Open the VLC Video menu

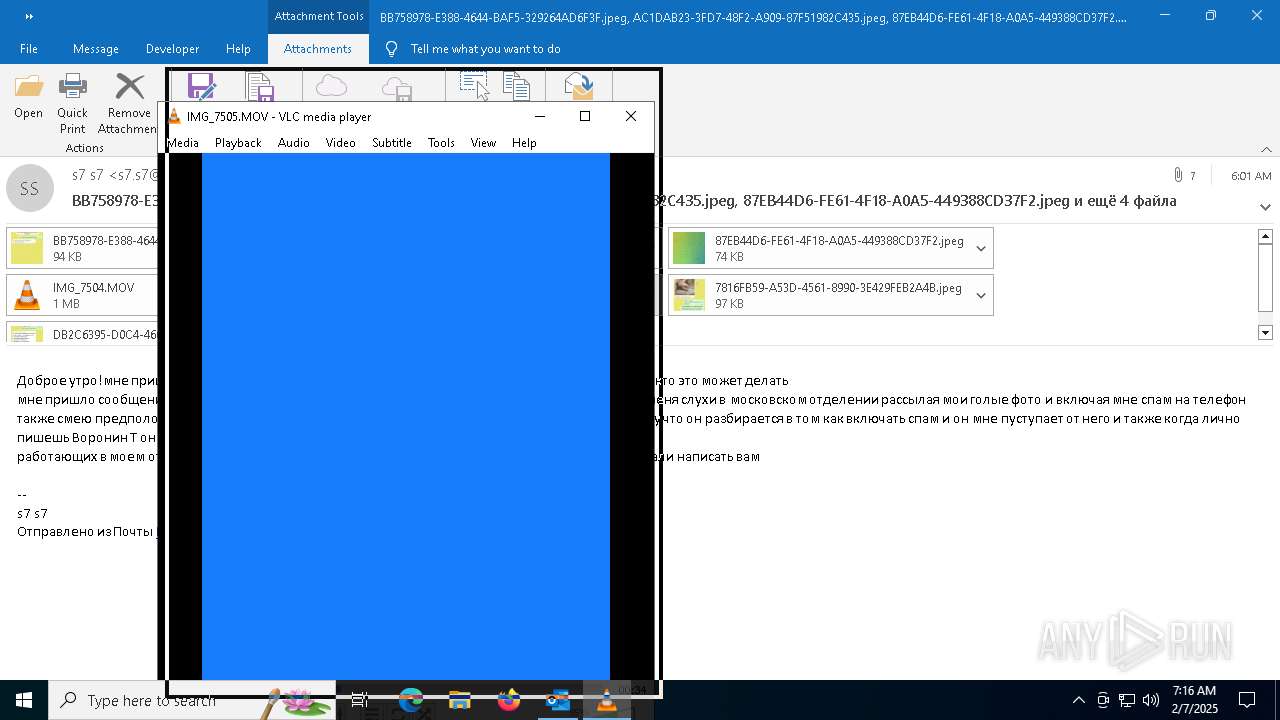341,142
